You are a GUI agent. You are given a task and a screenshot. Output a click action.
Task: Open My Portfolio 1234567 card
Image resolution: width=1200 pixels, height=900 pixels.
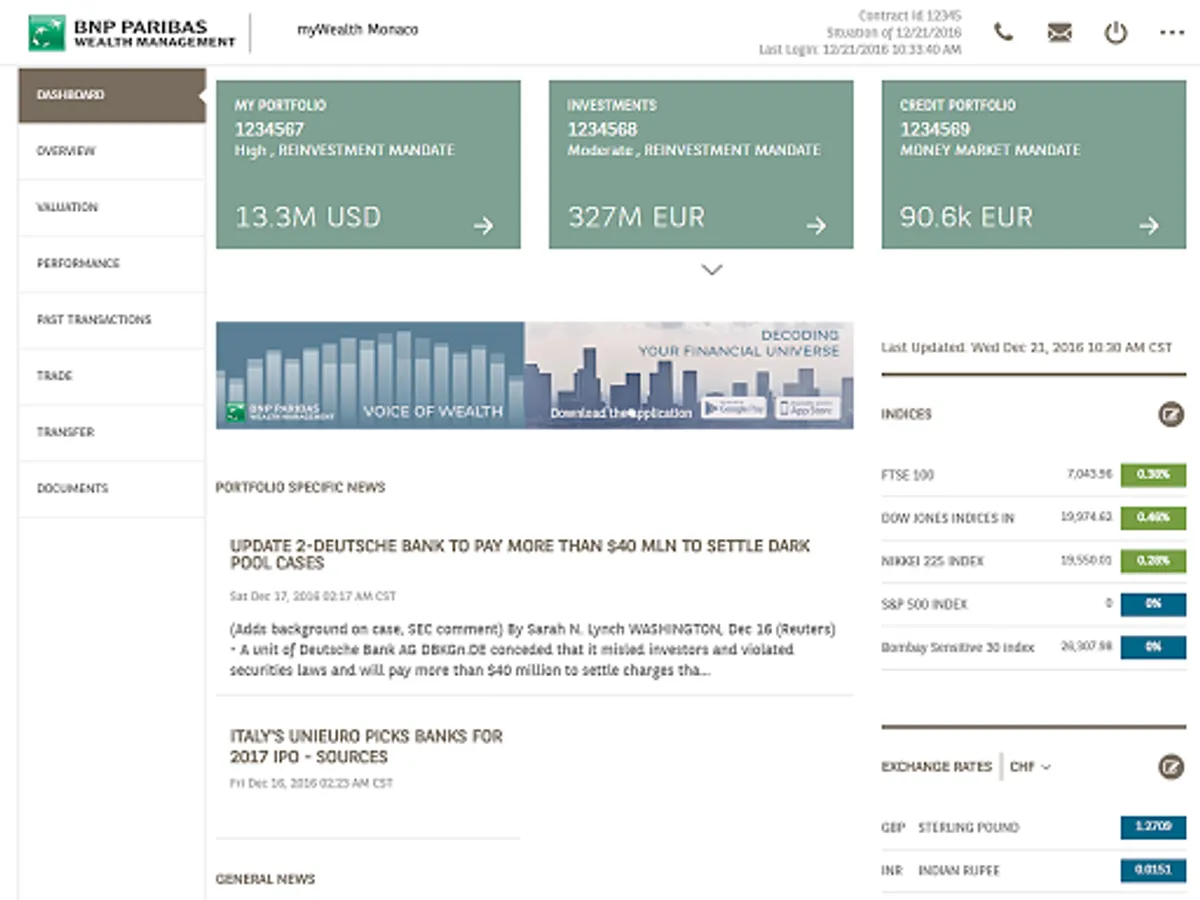tap(368, 165)
